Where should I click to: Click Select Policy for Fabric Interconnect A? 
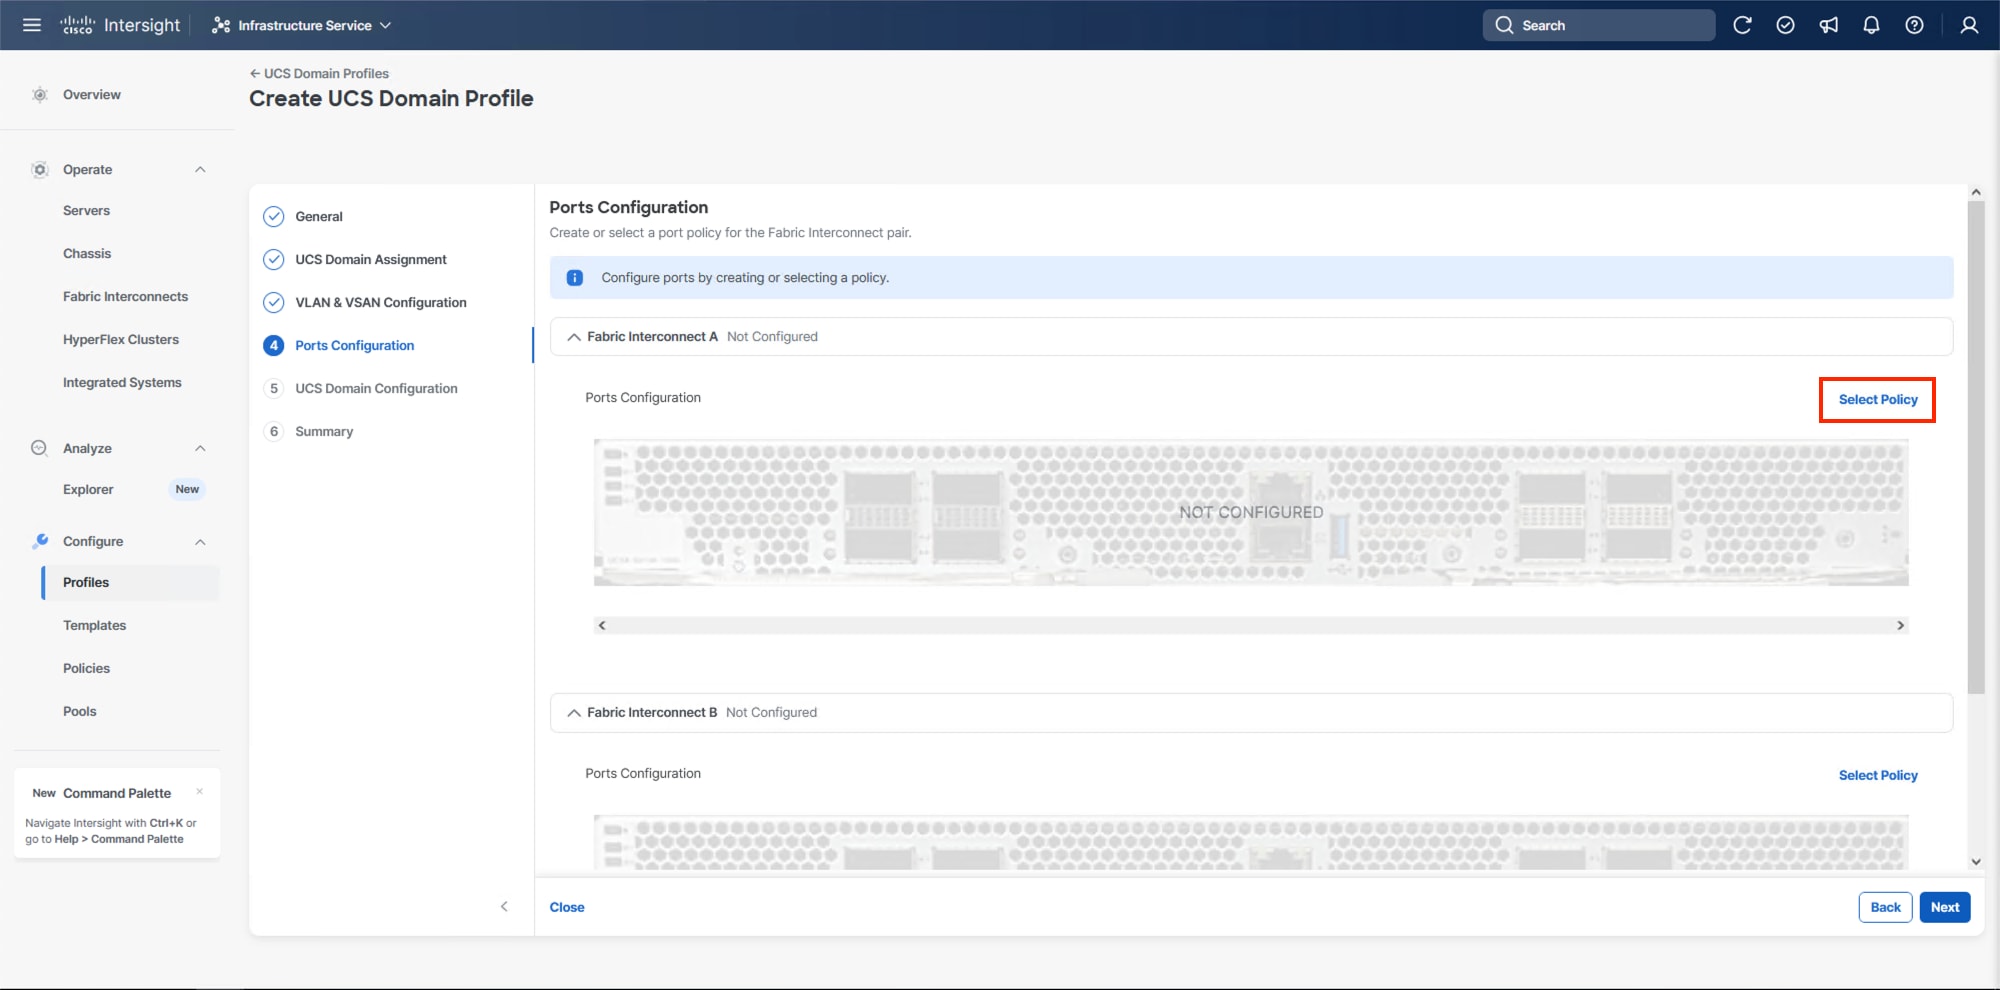(1877, 399)
